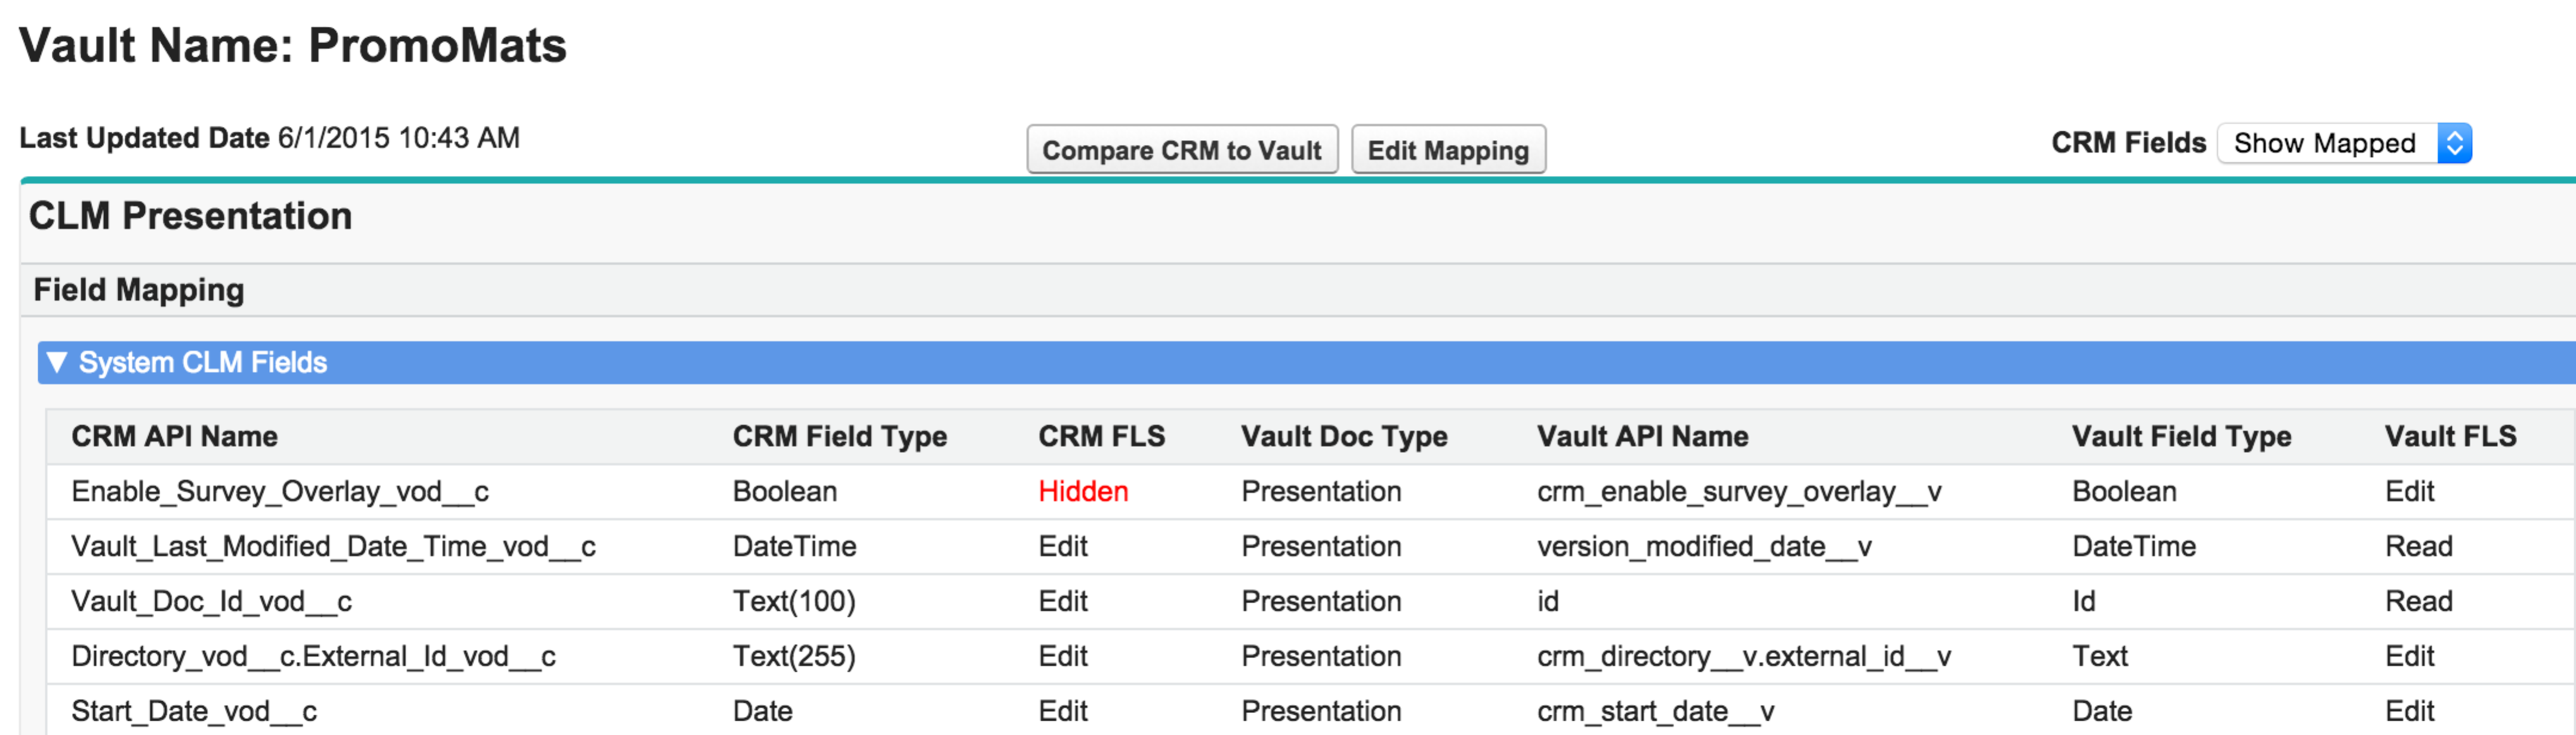
Task: Click the Start_Date_vod__c row name
Action: click(194, 711)
